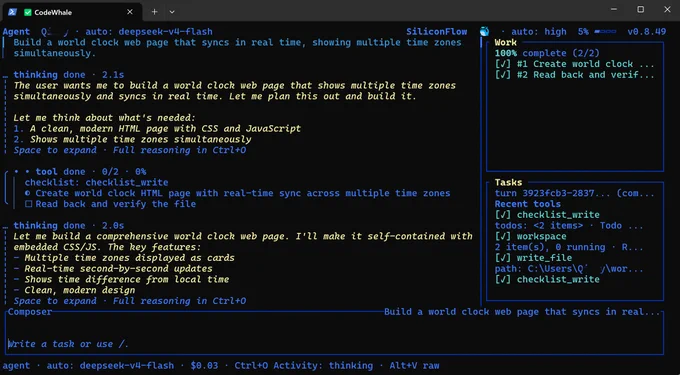This screenshot has height=375, width=680.
Task: Click the 'tool done 0/2 0%' entry
Action: (80, 172)
